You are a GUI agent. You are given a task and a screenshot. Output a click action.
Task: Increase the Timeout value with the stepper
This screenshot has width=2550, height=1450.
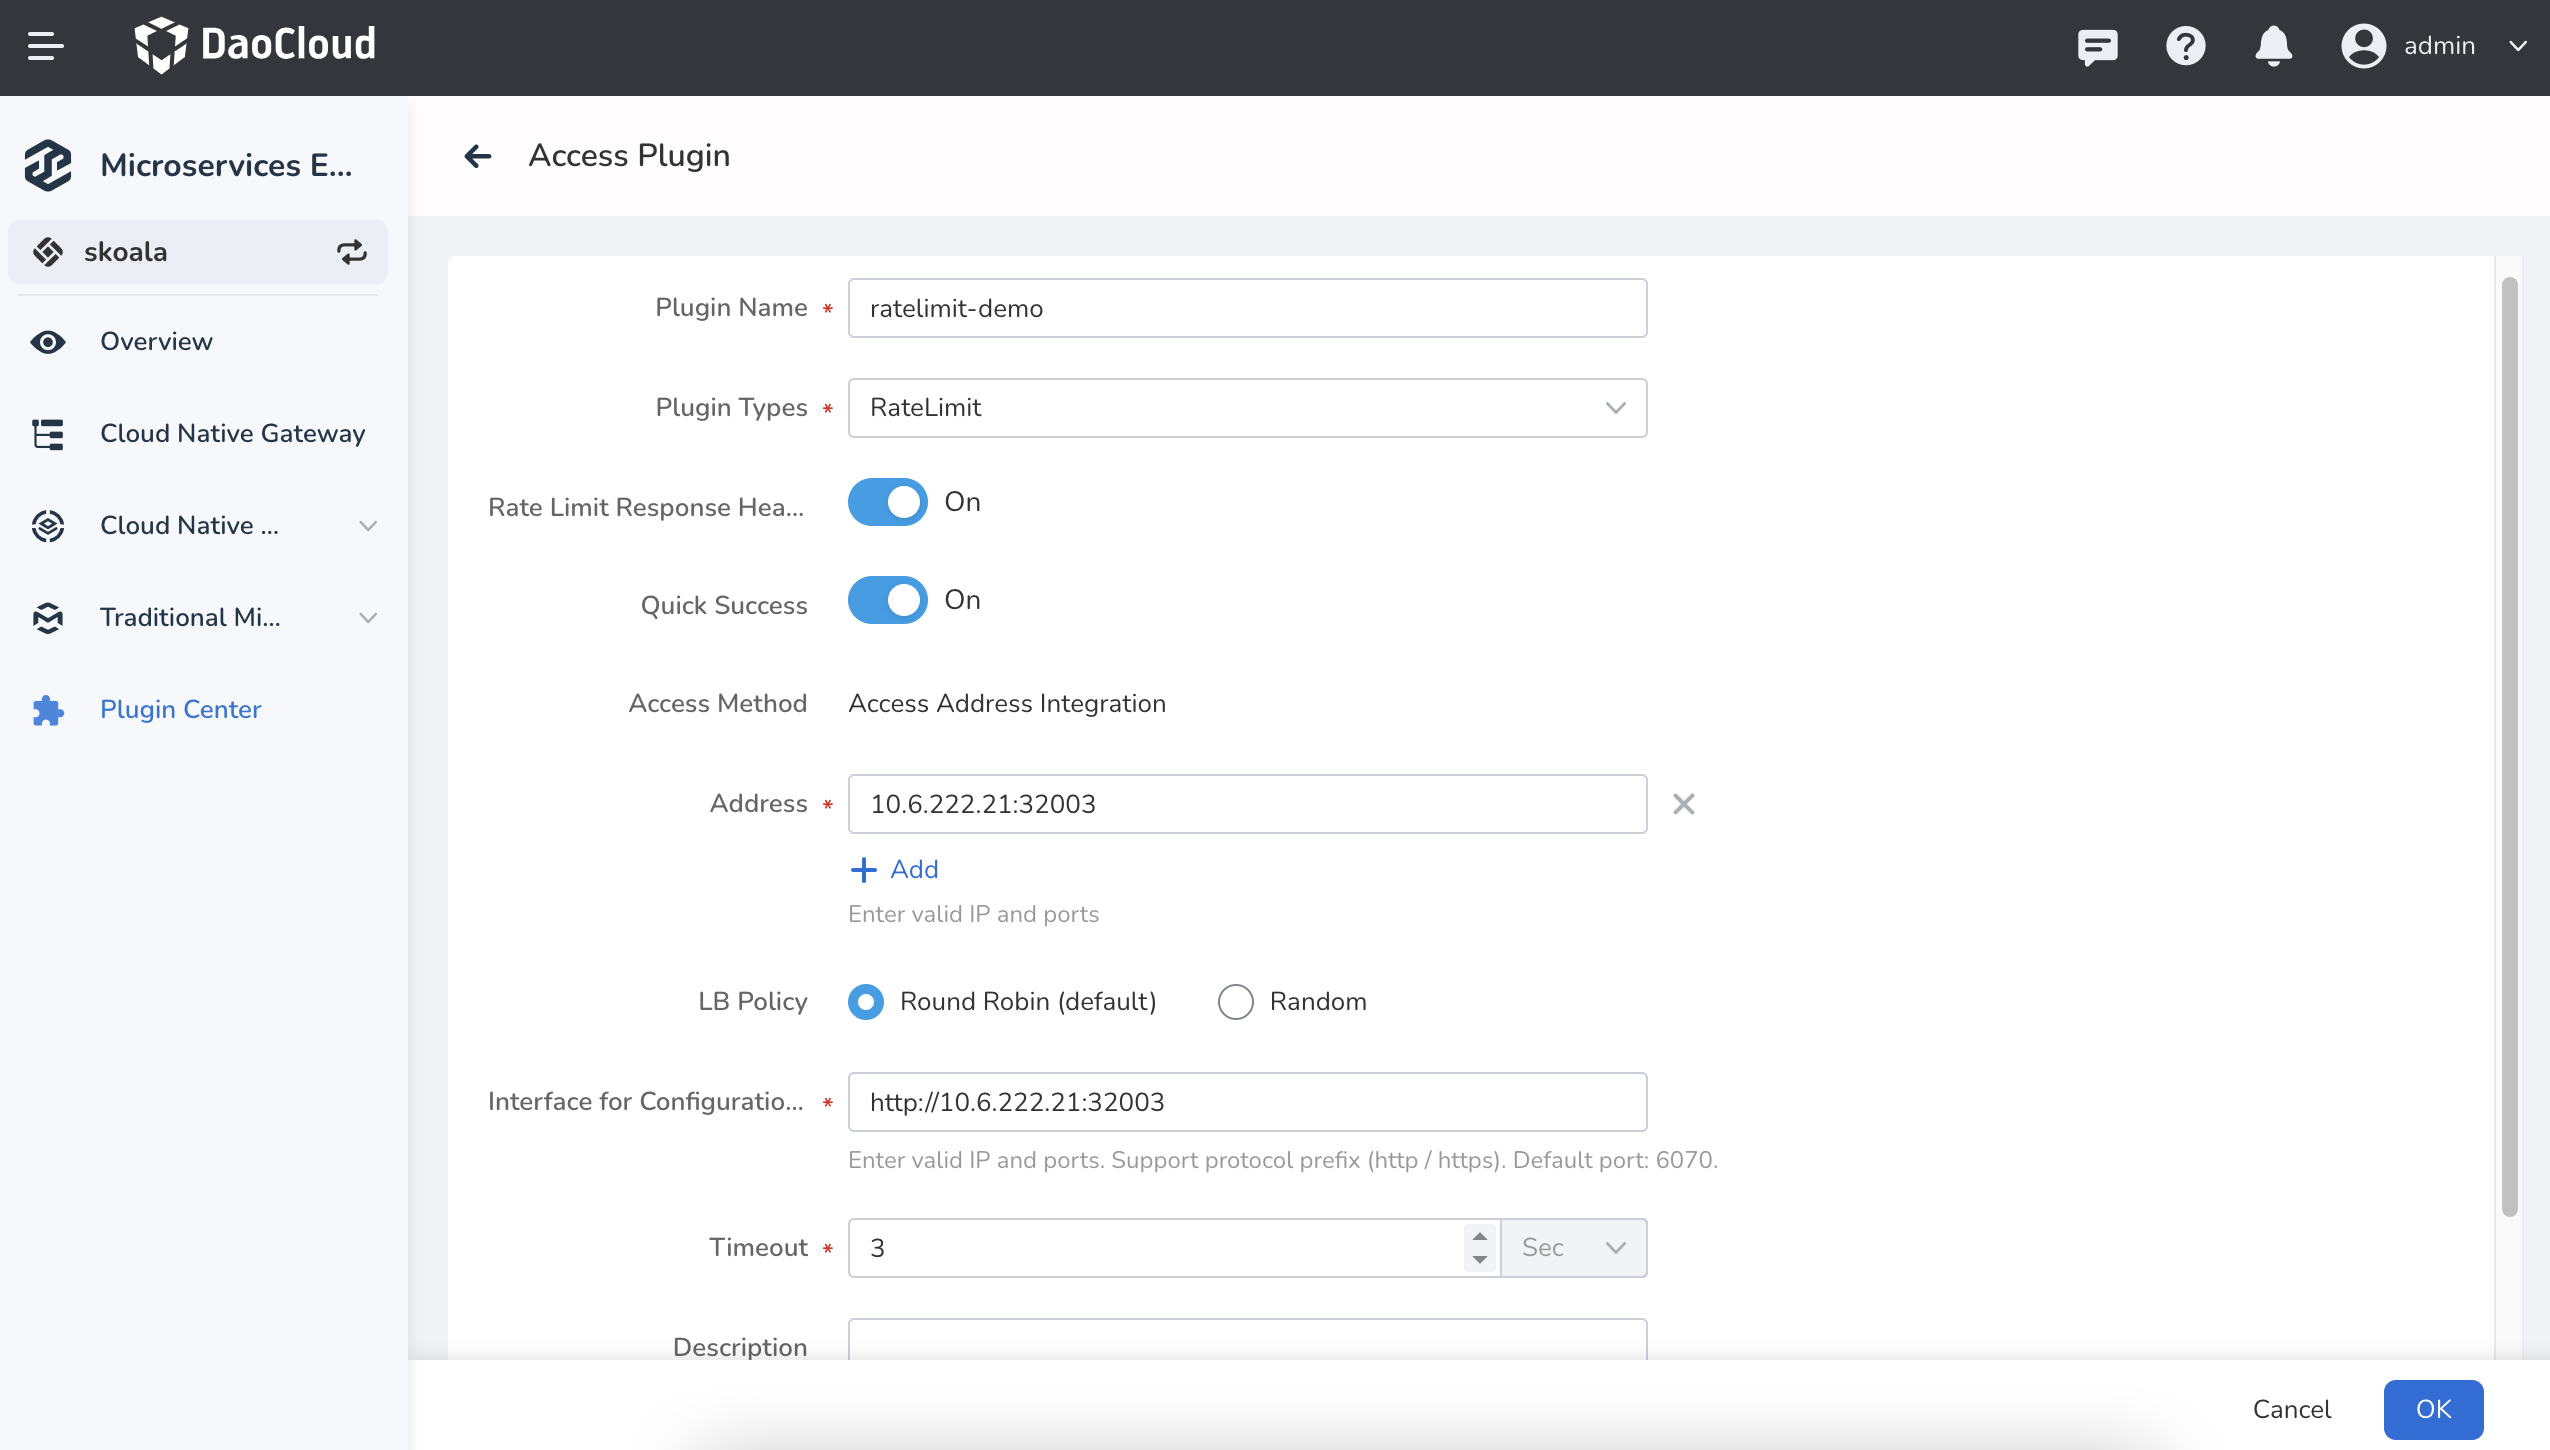coord(1479,1237)
